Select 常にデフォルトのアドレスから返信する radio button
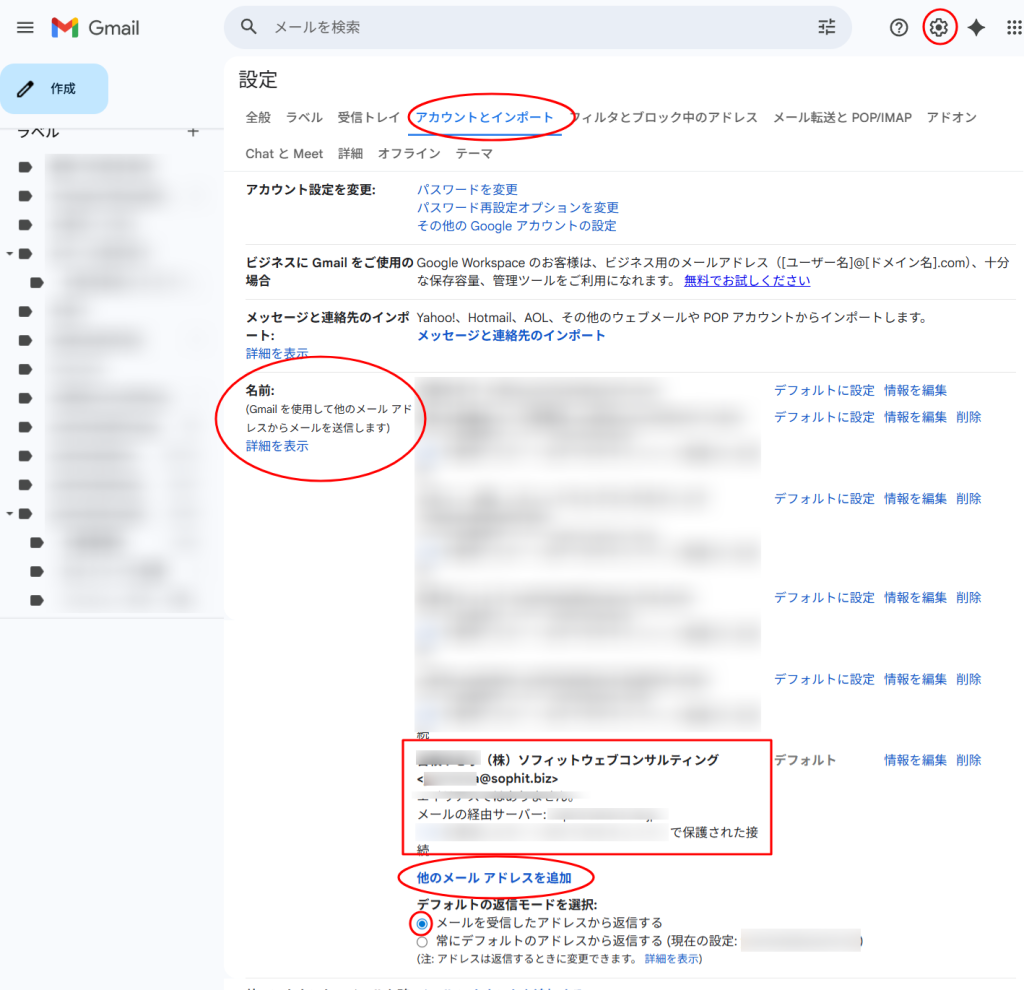 pos(422,941)
